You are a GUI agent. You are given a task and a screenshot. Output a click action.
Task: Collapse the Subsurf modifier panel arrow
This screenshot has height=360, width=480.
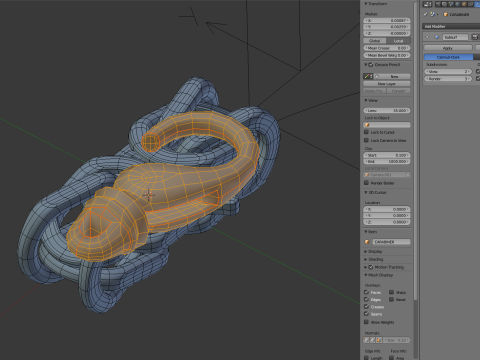point(427,37)
